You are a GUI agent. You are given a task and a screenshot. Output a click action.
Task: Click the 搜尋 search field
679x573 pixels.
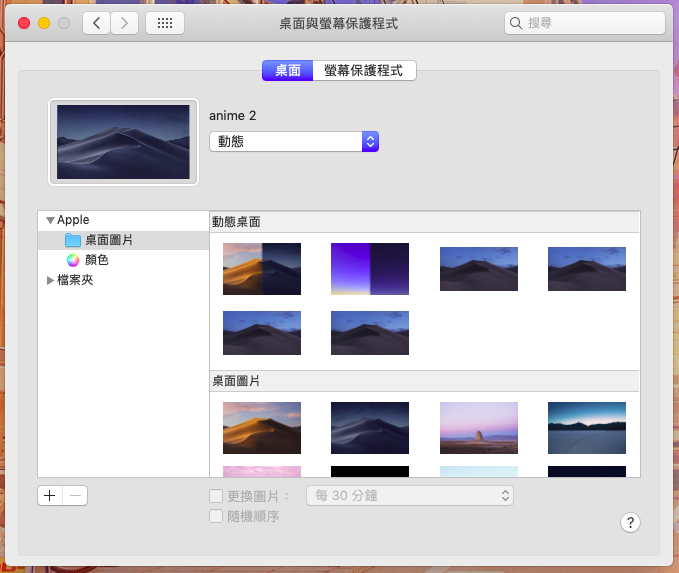pyautogui.click(x=585, y=22)
